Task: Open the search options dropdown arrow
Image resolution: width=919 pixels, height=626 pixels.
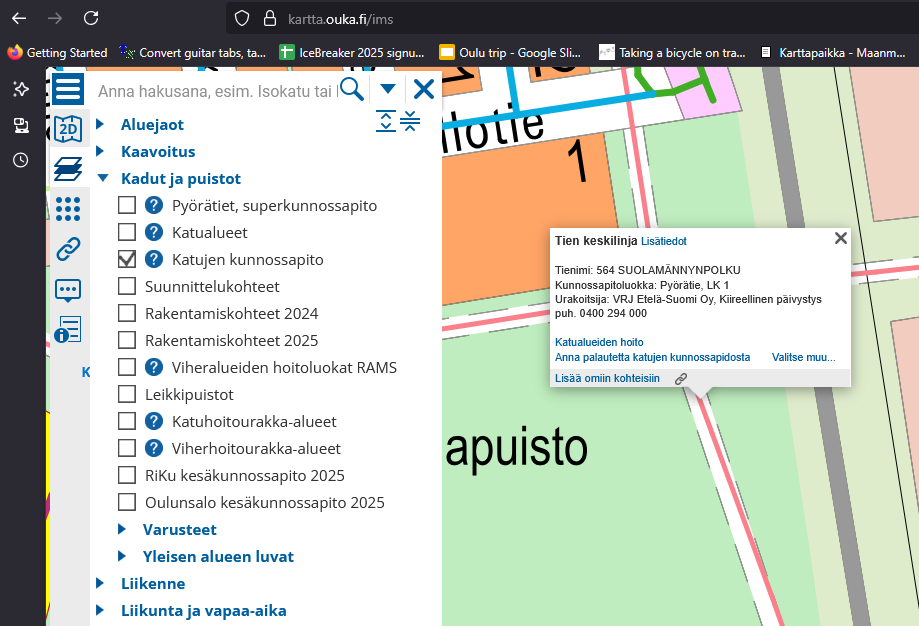Action: coord(387,90)
